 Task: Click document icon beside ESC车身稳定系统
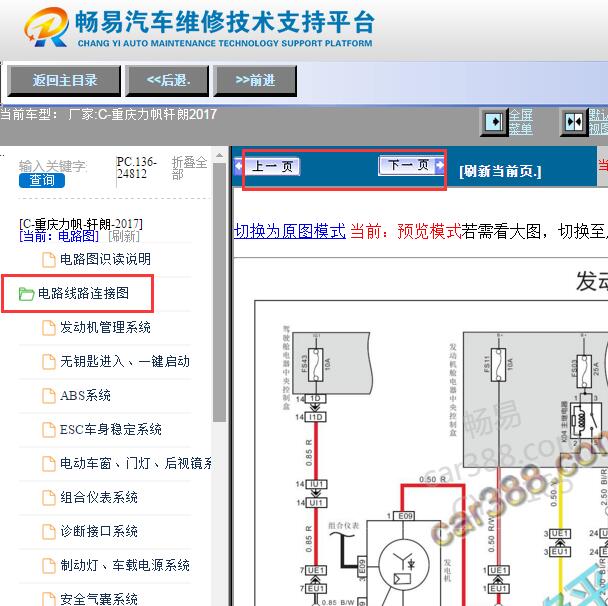point(49,430)
